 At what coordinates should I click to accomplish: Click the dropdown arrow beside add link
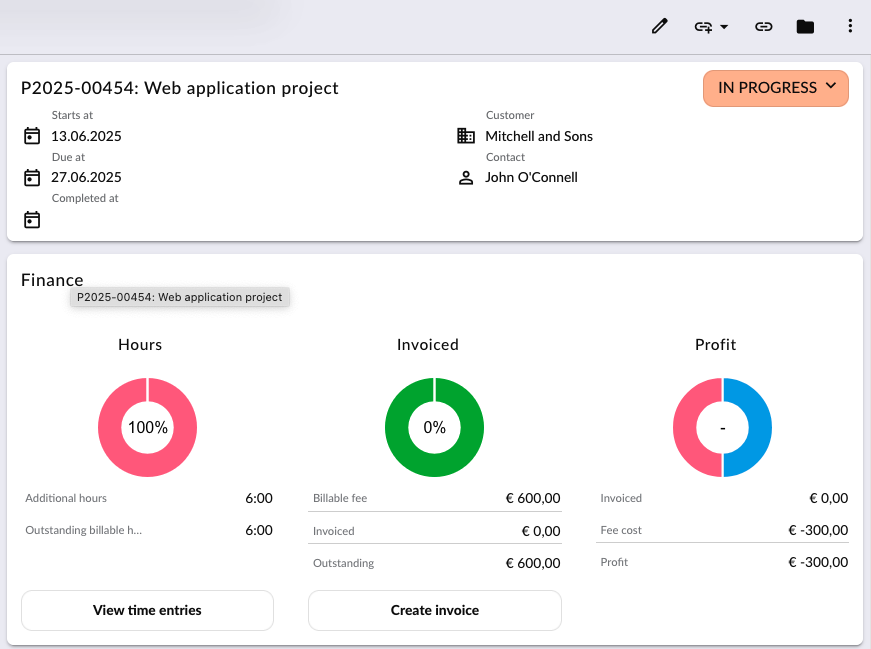point(724,27)
